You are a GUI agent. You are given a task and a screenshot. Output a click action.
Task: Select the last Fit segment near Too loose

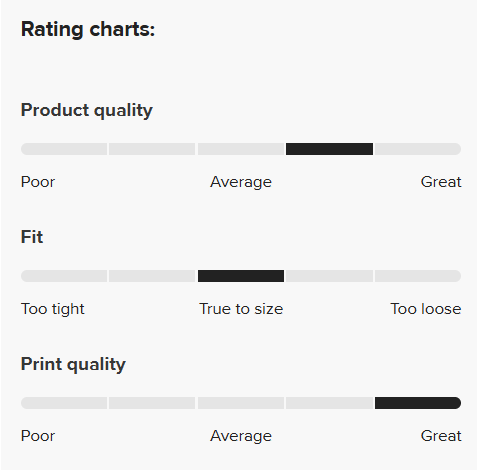coord(418,276)
